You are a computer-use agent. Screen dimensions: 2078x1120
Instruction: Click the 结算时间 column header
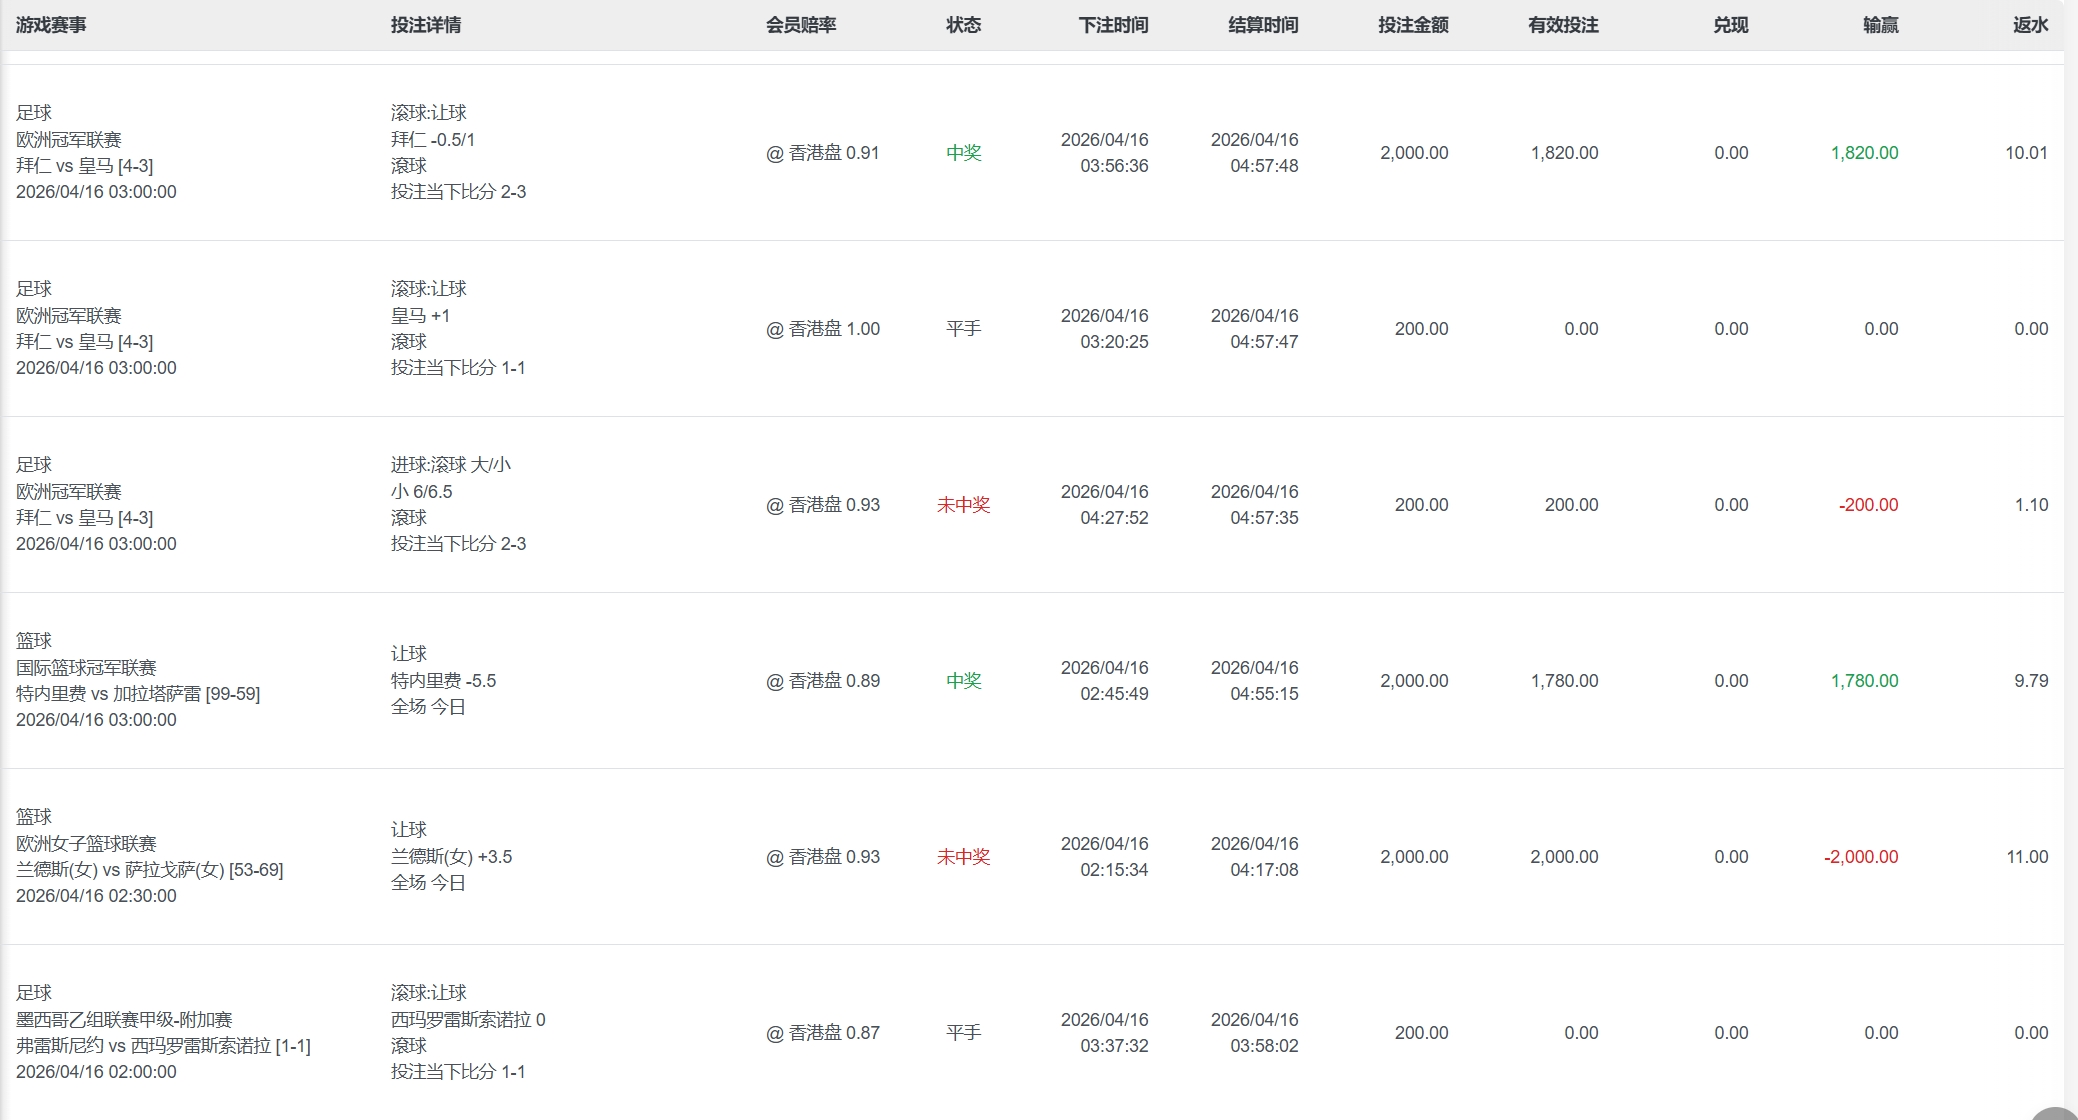1263,25
